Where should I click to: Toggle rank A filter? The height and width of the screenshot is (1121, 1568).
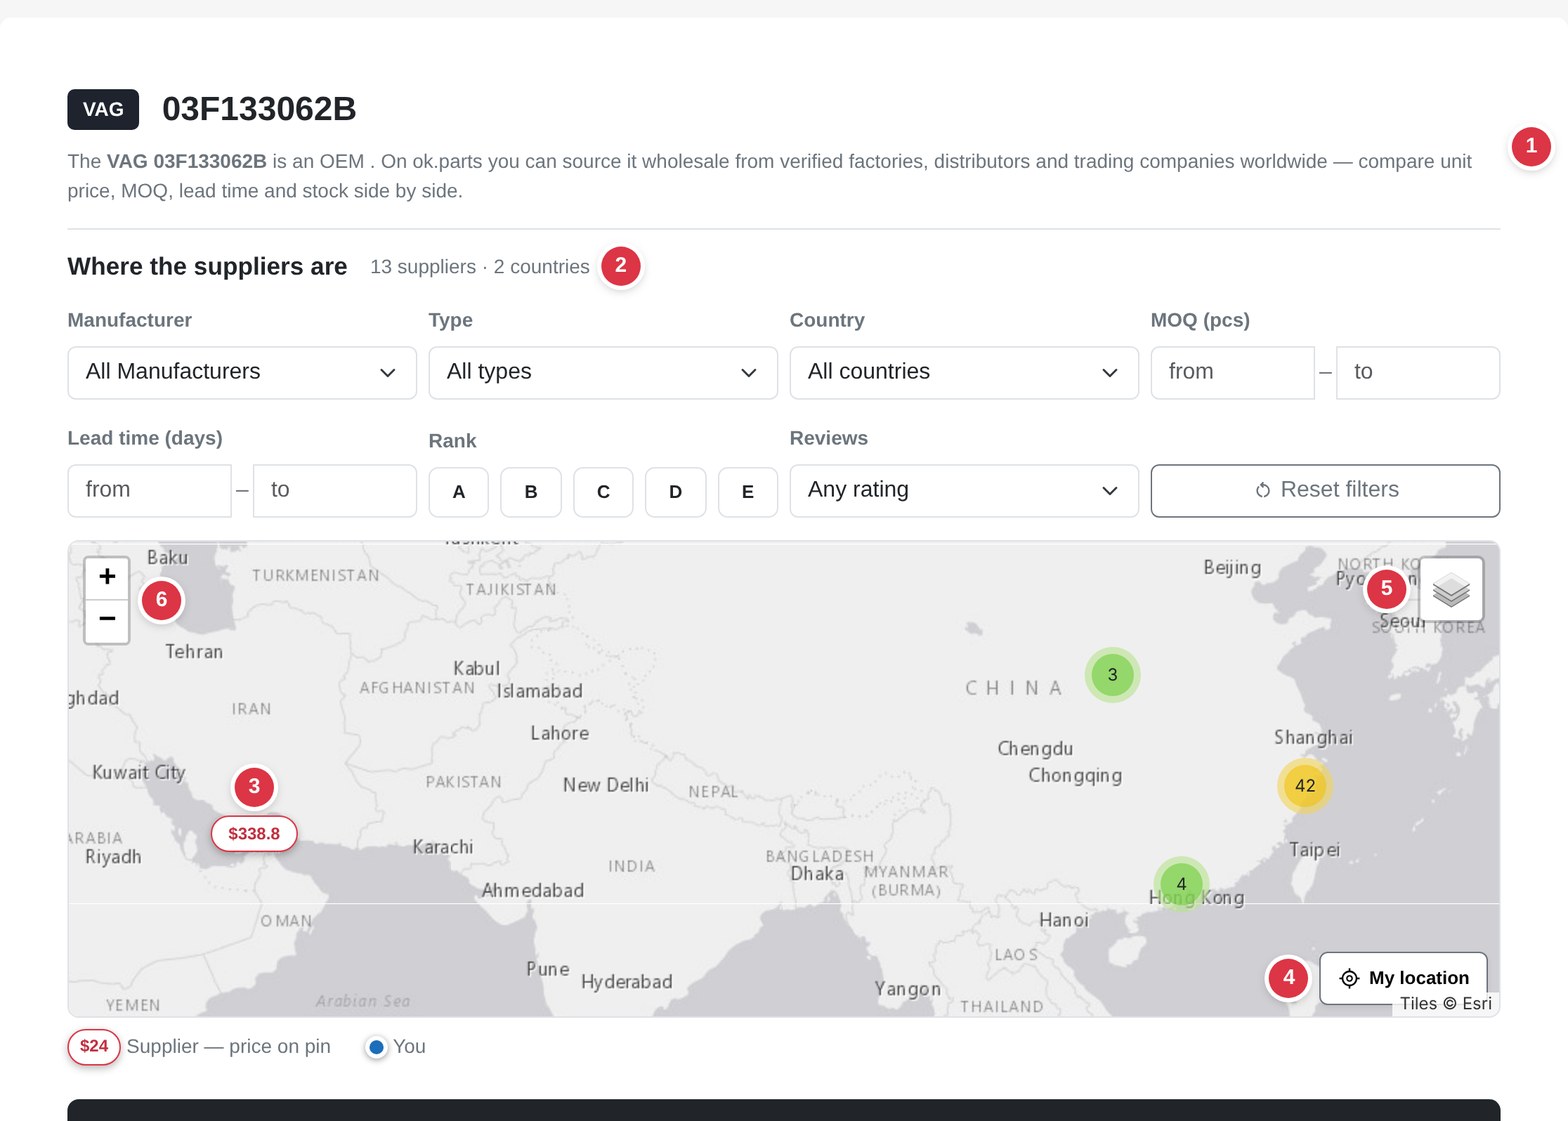[459, 492]
